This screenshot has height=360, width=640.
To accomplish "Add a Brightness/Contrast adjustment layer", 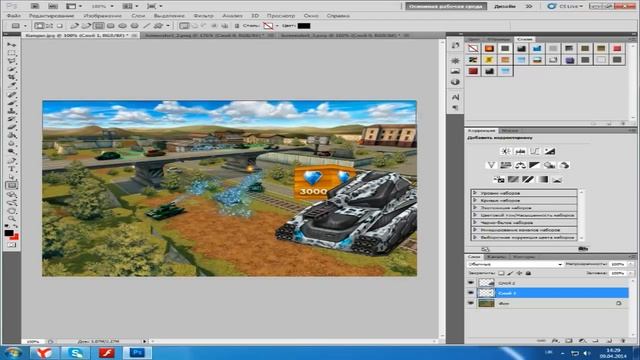I will point(506,151).
